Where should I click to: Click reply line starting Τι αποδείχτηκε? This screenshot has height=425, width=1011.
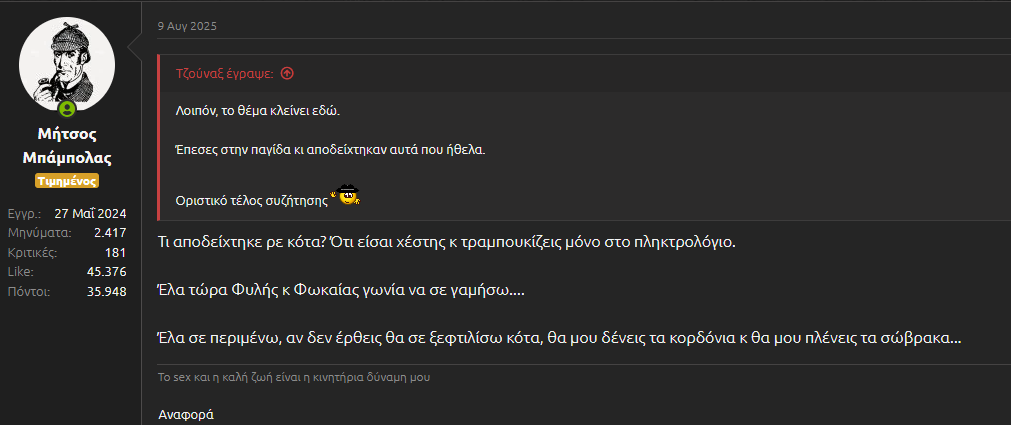pyautogui.click(x=446, y=242)
